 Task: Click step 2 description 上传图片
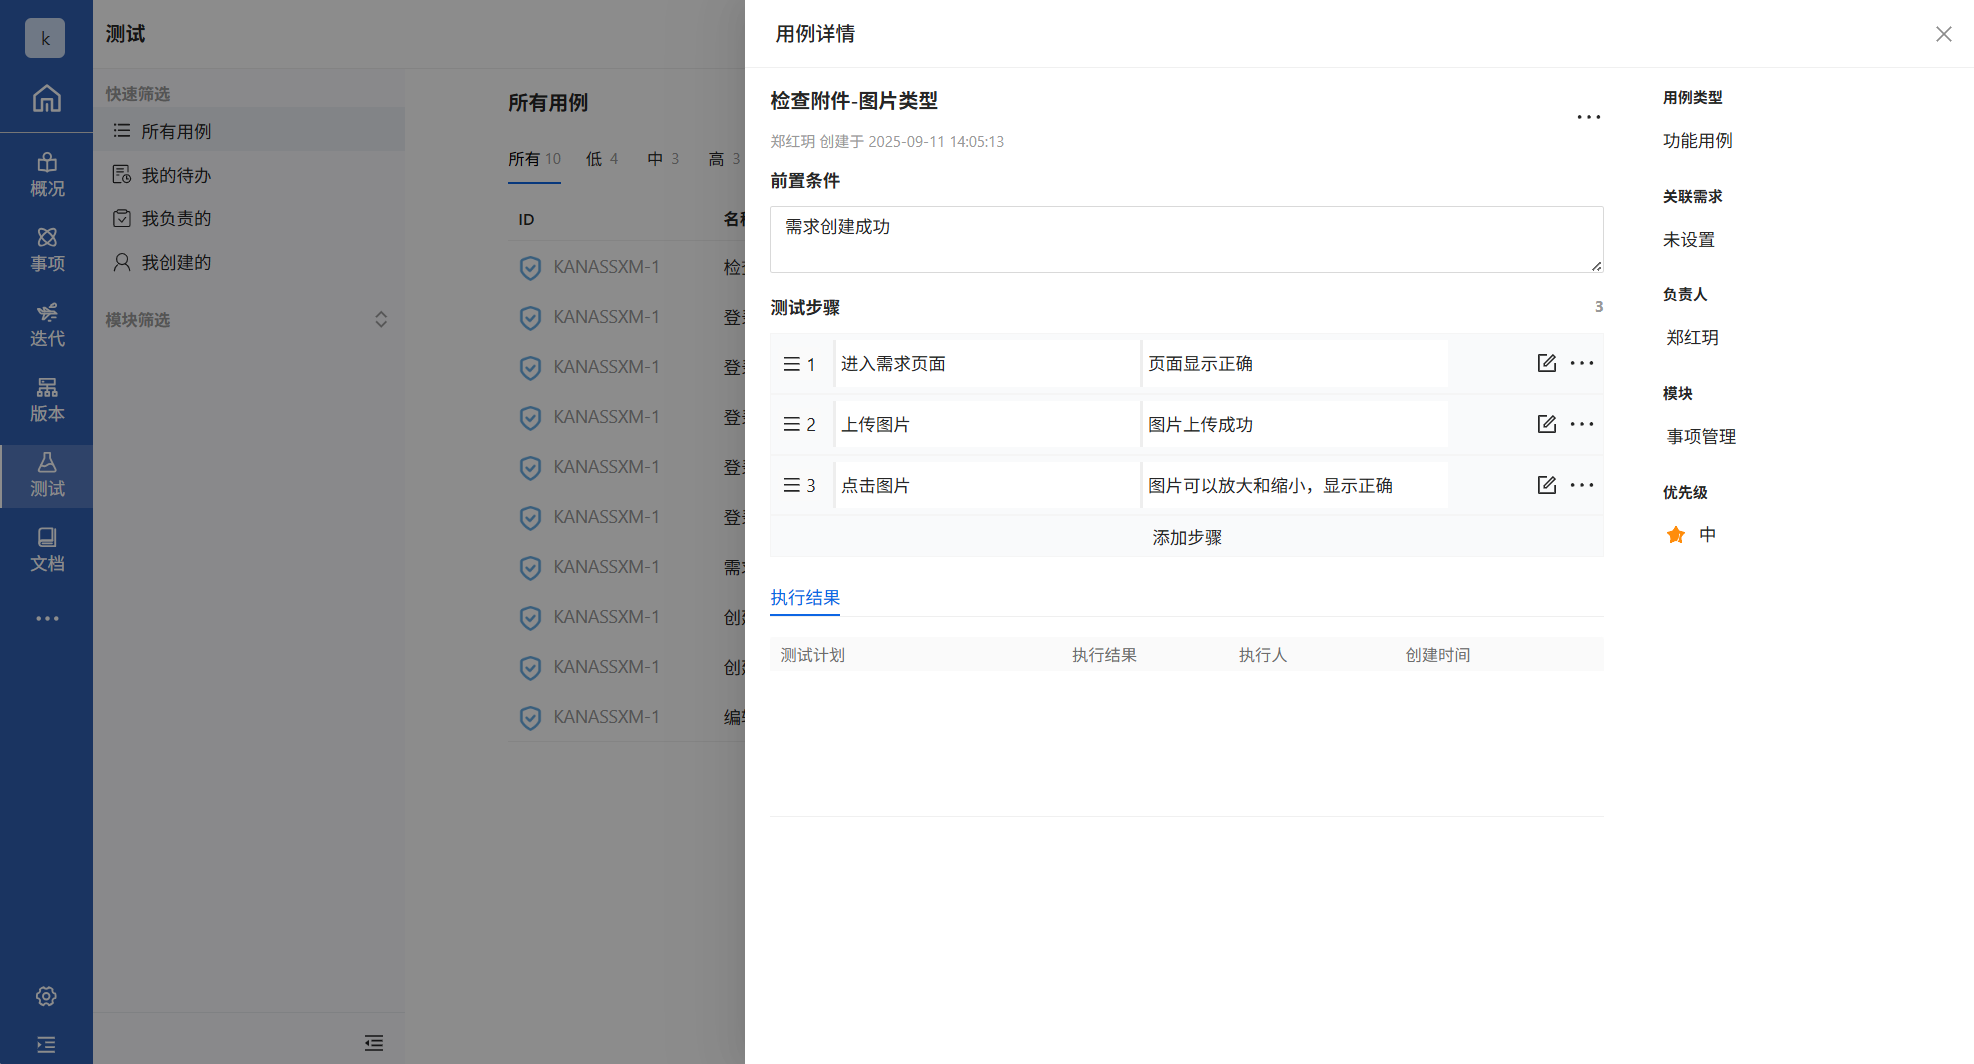(x=987, y=425)
